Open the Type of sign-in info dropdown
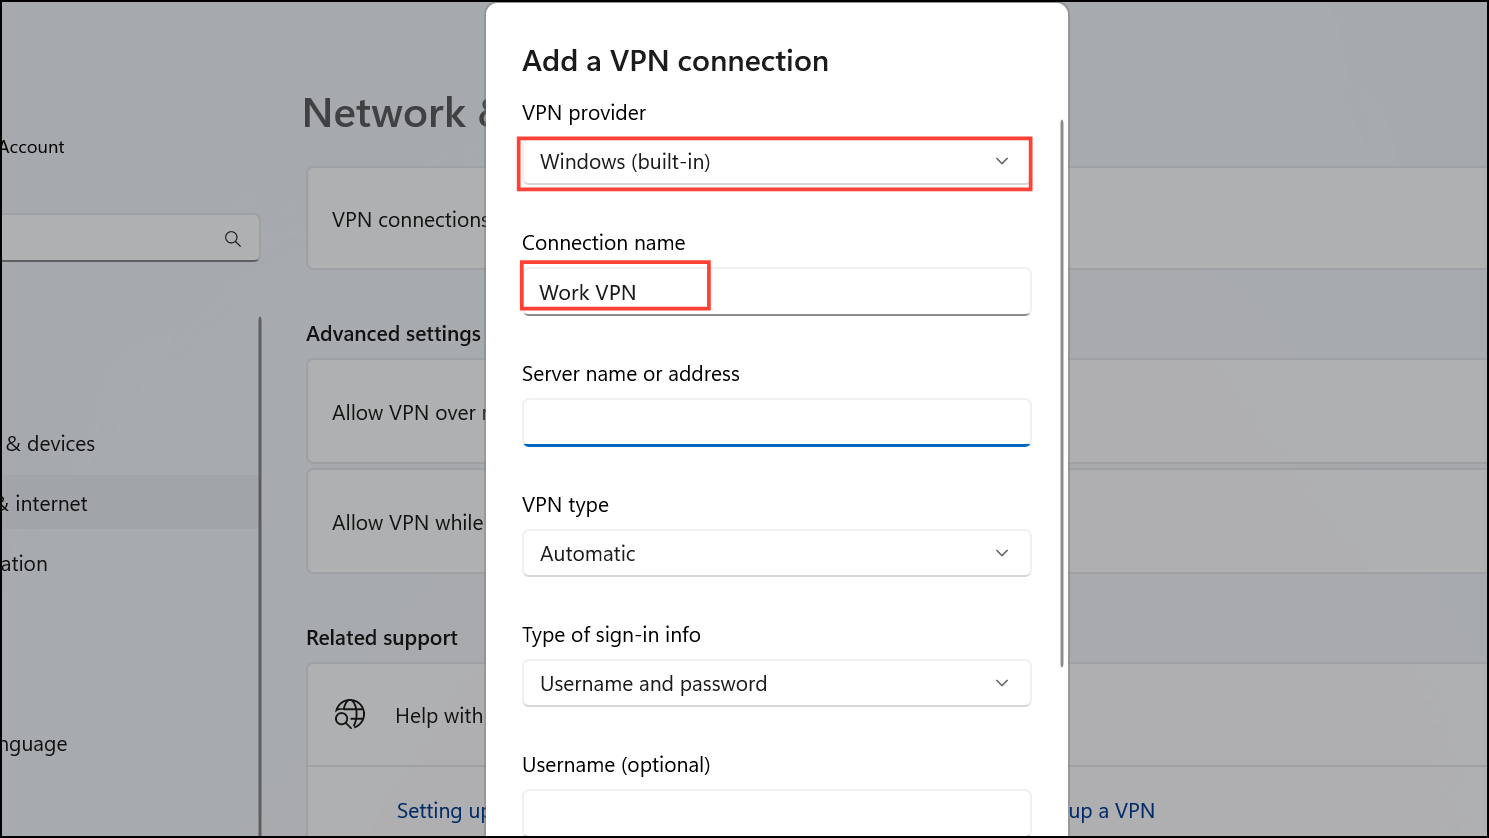The image size is (1489, 838). tap(775, 684)
